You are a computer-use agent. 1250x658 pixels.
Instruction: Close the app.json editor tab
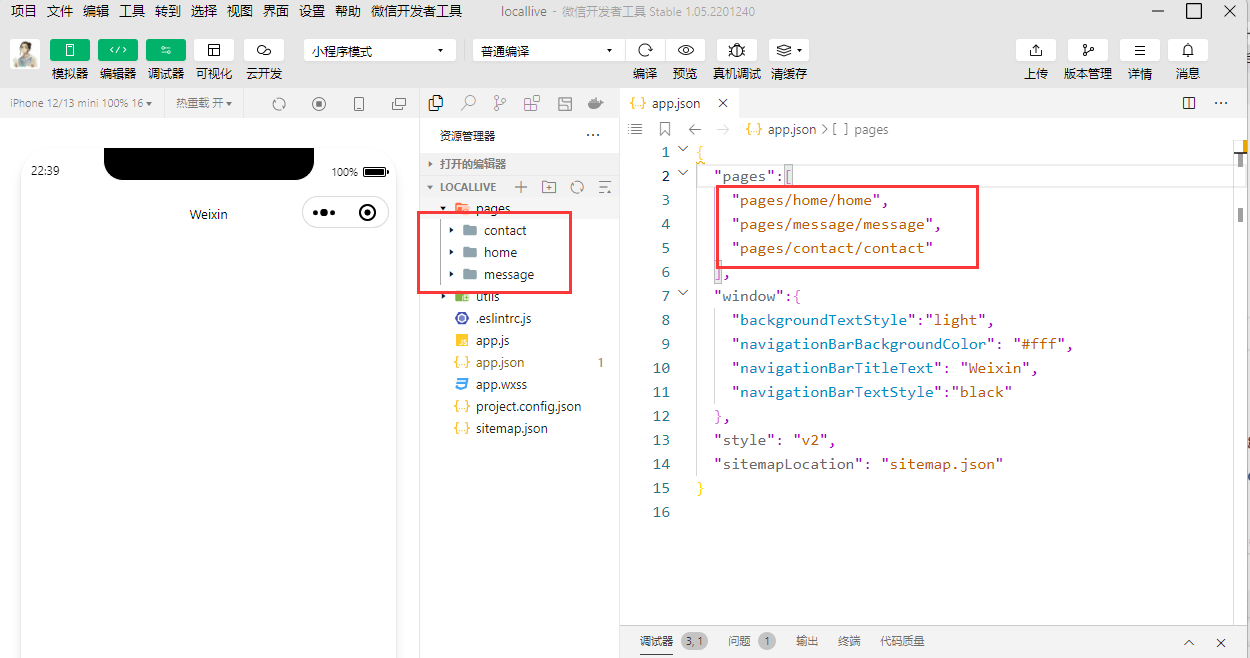[x=722, y=103]
